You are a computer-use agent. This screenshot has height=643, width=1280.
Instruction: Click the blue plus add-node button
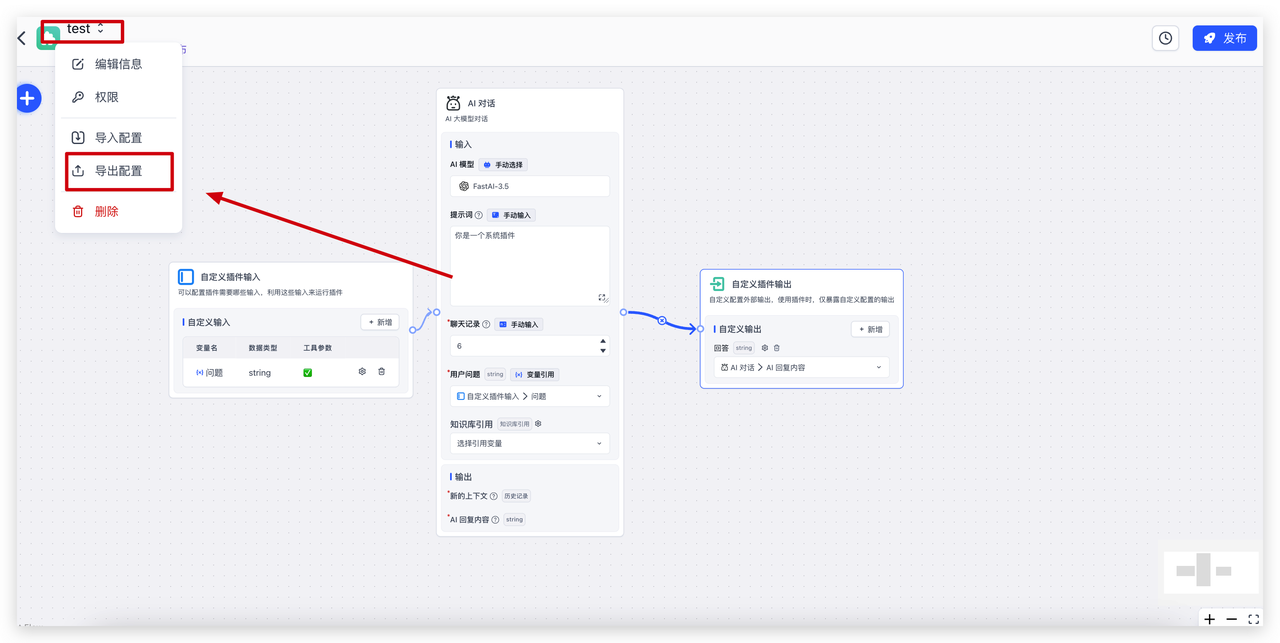28,98
